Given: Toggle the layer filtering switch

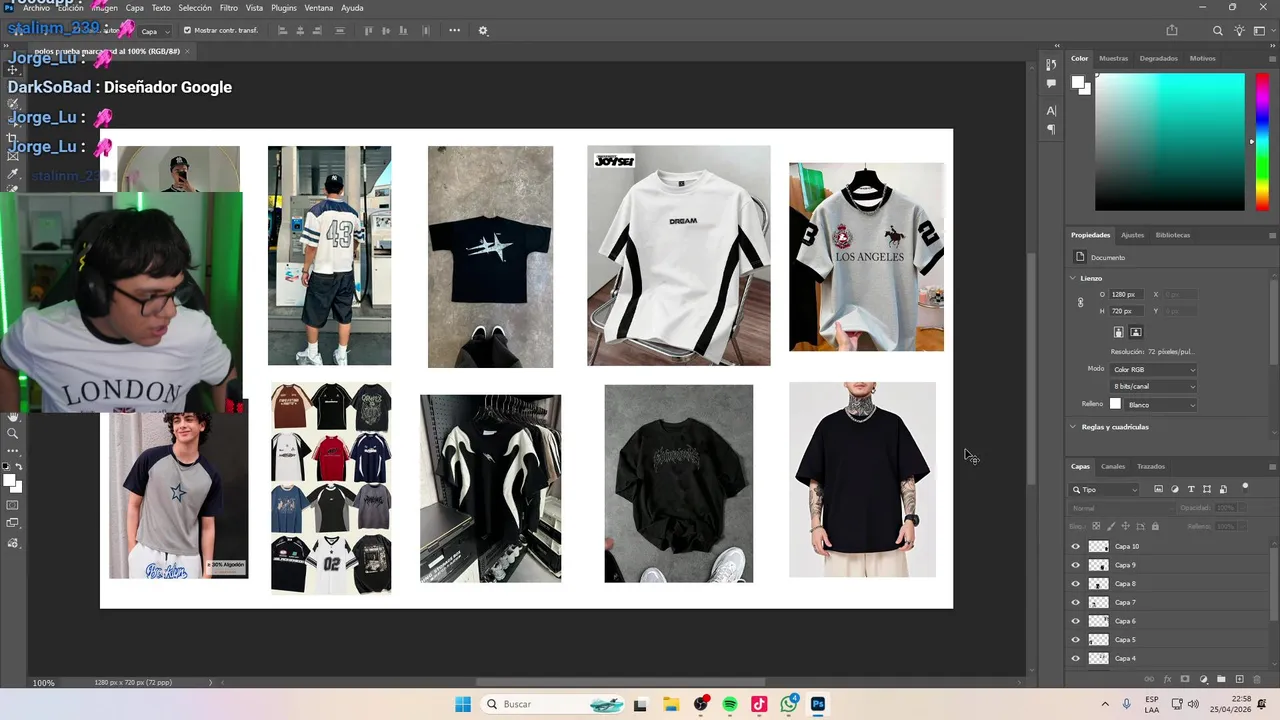Looking at the screenshot, I should pyautogui.click(x=1245, y=487).
